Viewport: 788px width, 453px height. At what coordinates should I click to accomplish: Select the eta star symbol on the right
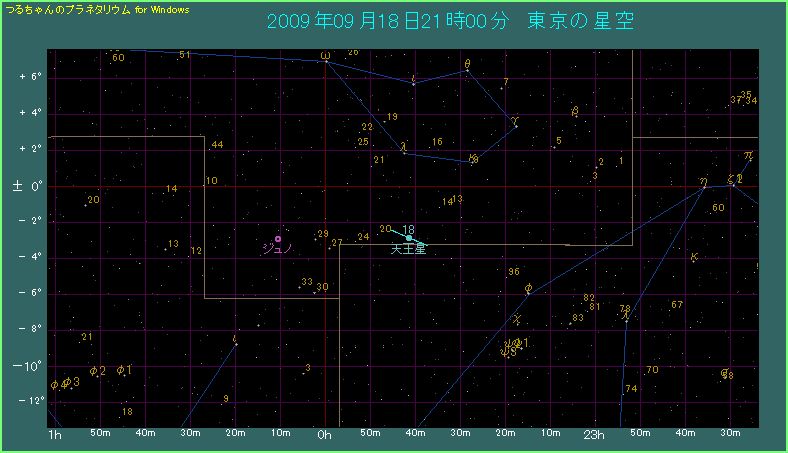click(x=703, y=183)
